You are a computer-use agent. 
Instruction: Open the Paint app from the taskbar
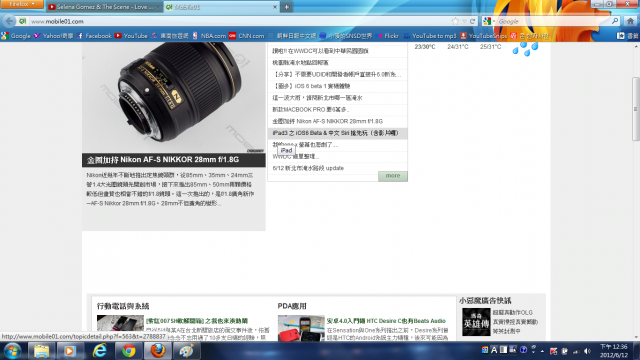187,351
